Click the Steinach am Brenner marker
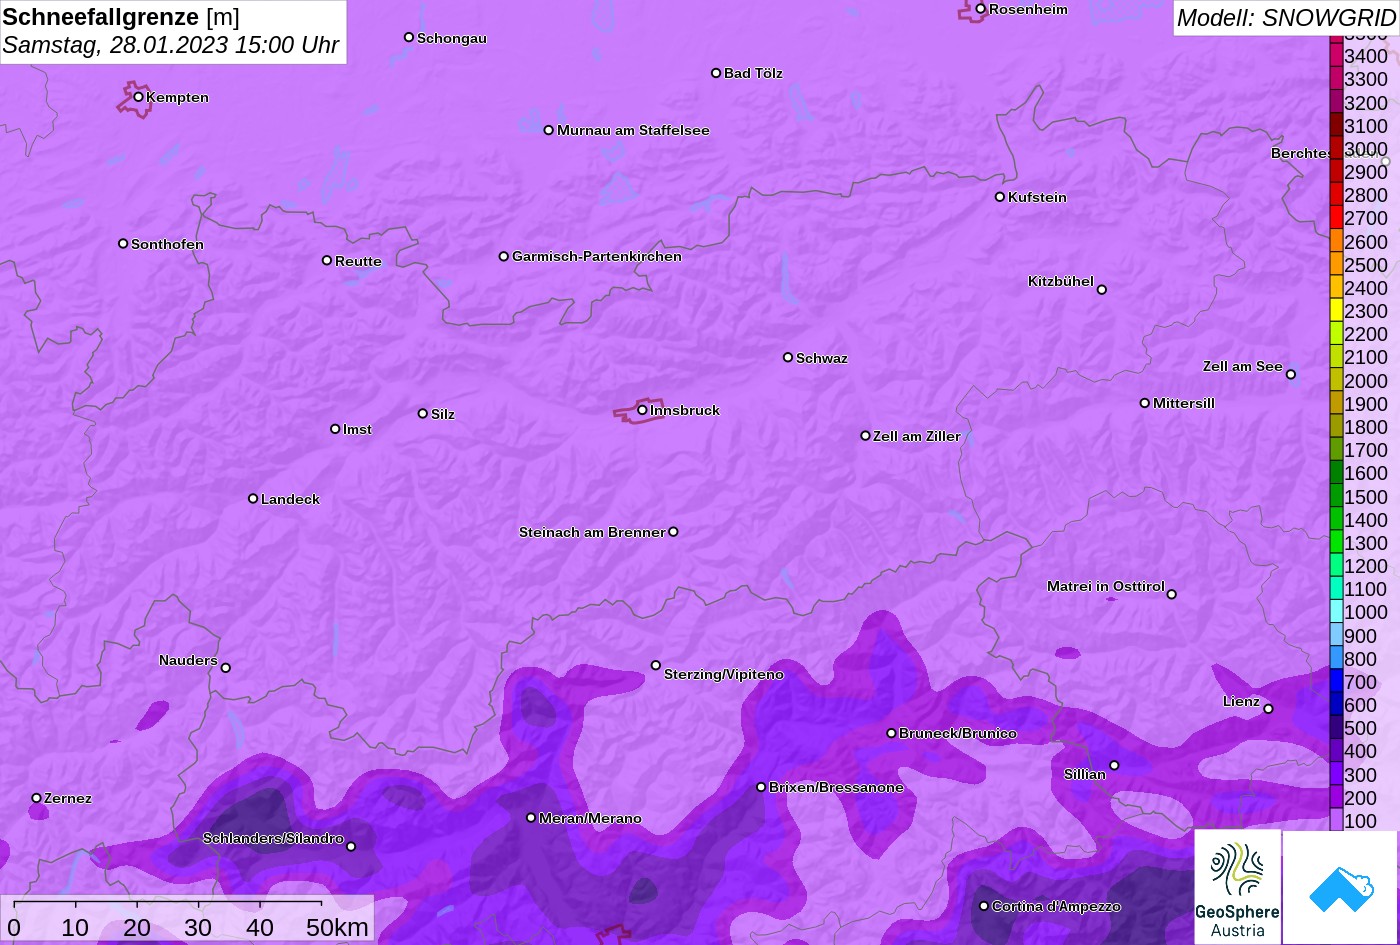This screenshot has width=1400, height=945. 673,532
